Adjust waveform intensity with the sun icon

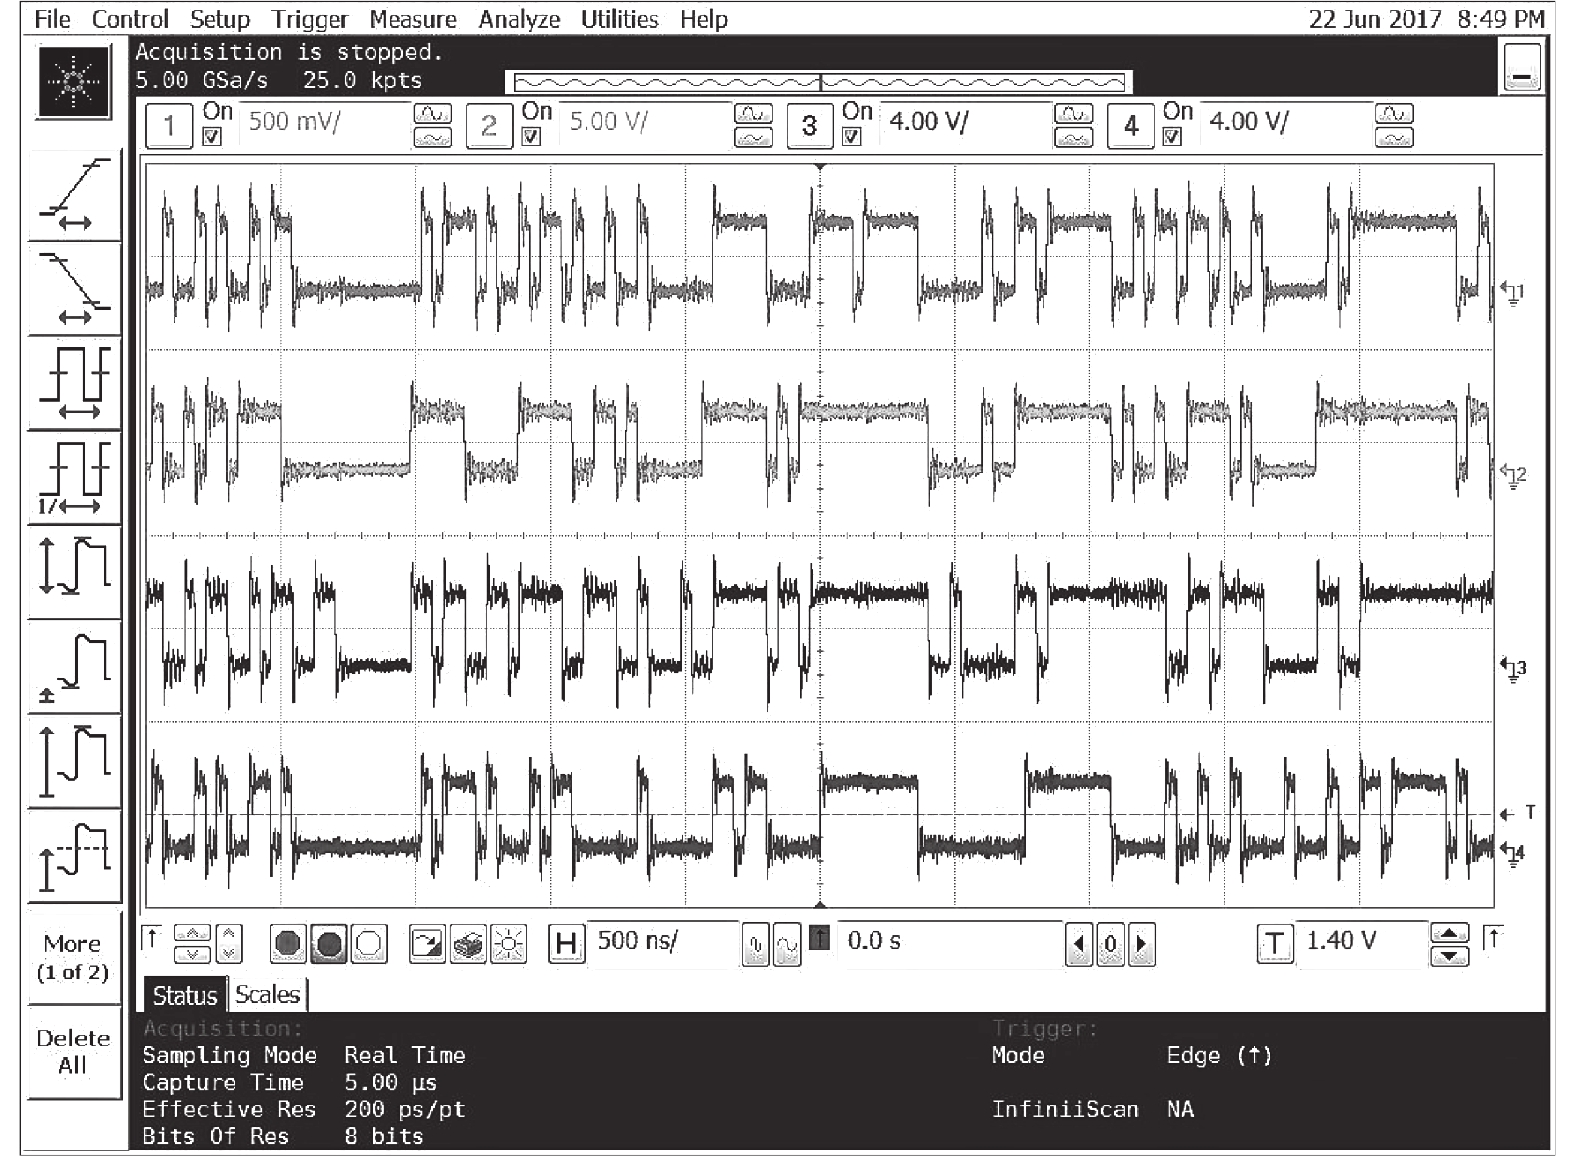pos(509,943)
